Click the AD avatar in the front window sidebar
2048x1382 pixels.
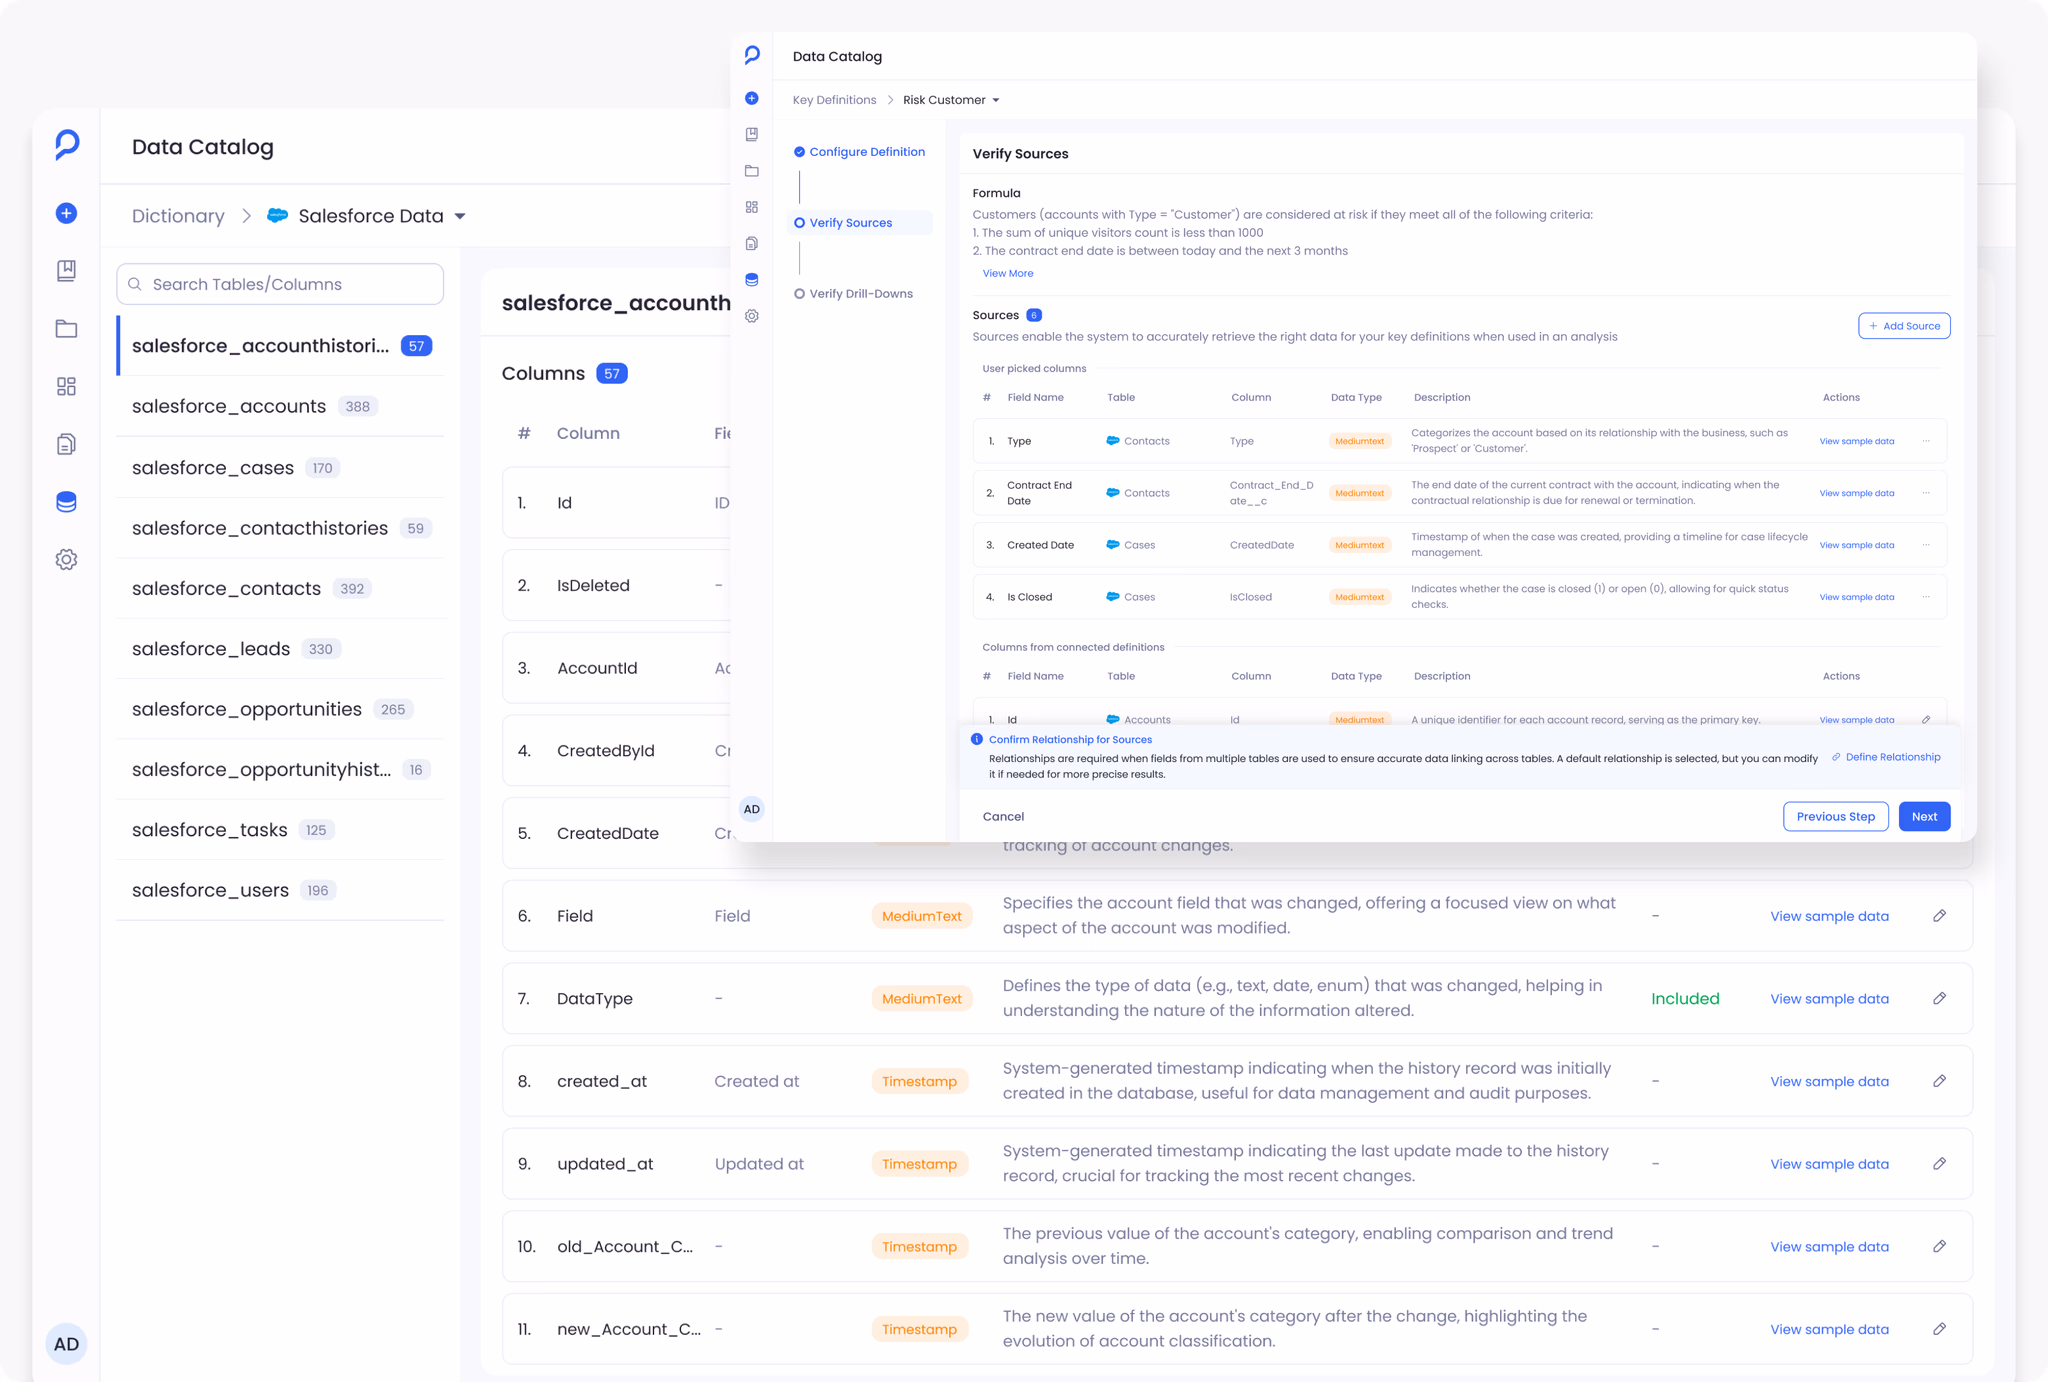point(752,809)
